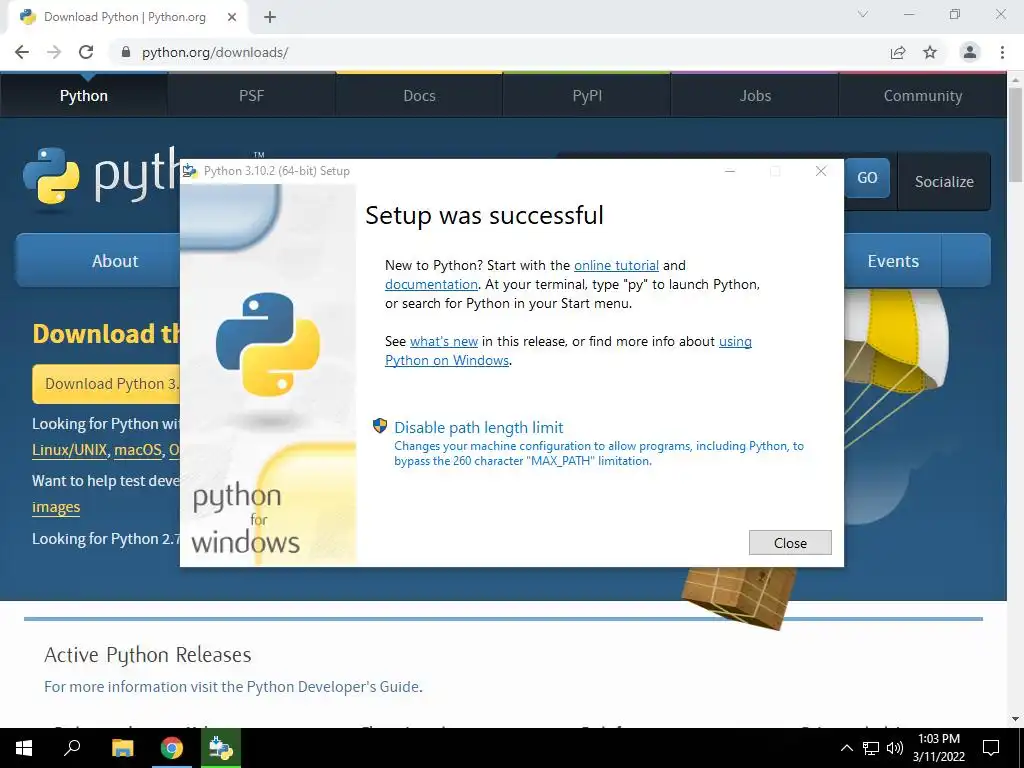Image resolution: width=1024 pixels, height=768 pixels.
Task: Open the online tutorial link
Action: coord(616,265)
